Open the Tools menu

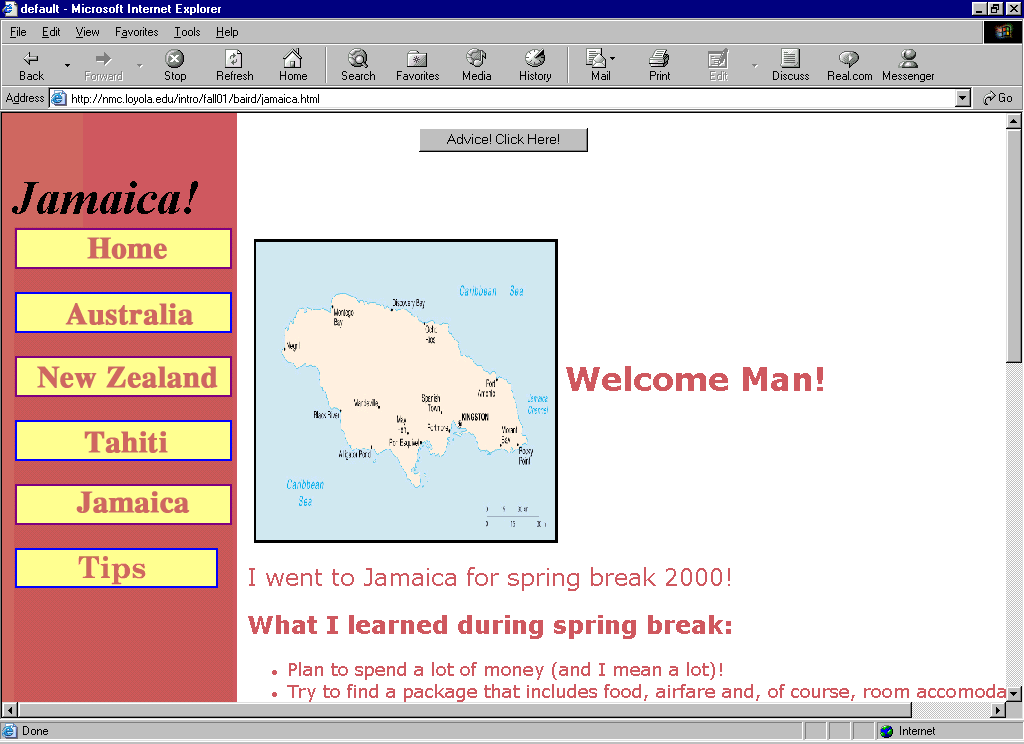[x=187, y=32]
